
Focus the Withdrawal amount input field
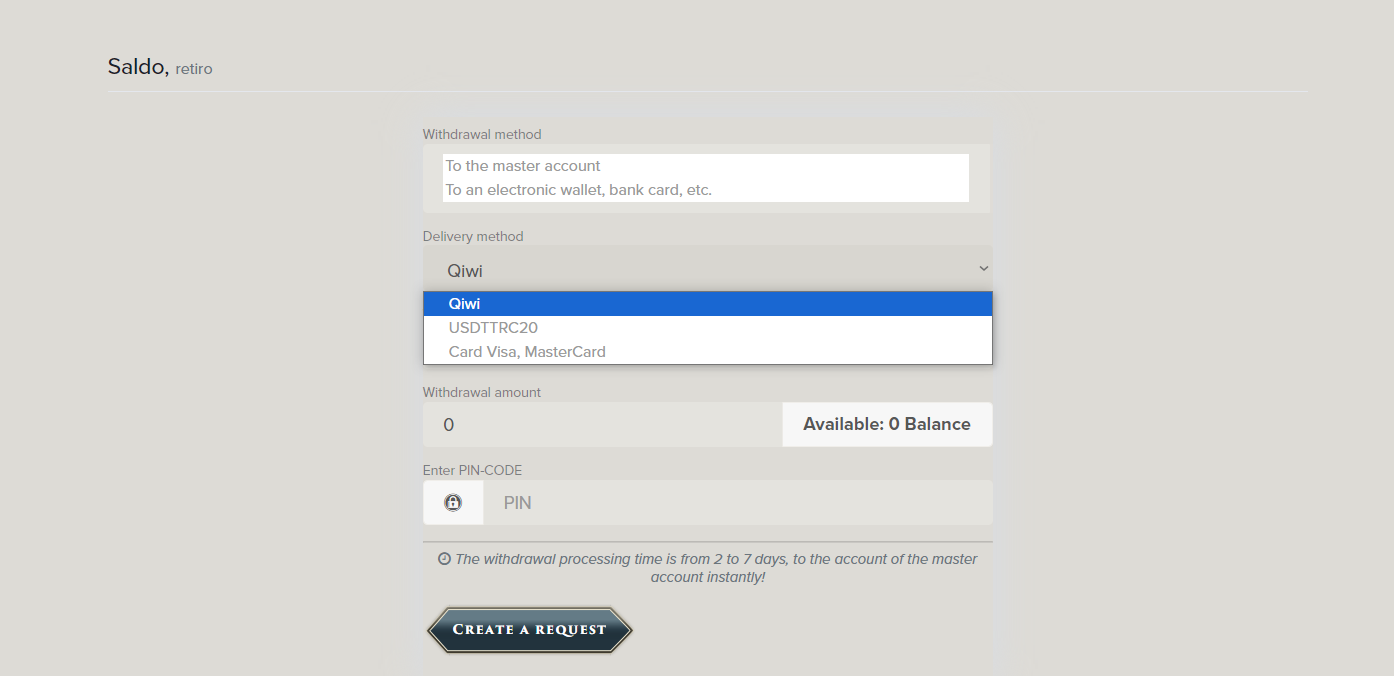(x=602, y=425)
